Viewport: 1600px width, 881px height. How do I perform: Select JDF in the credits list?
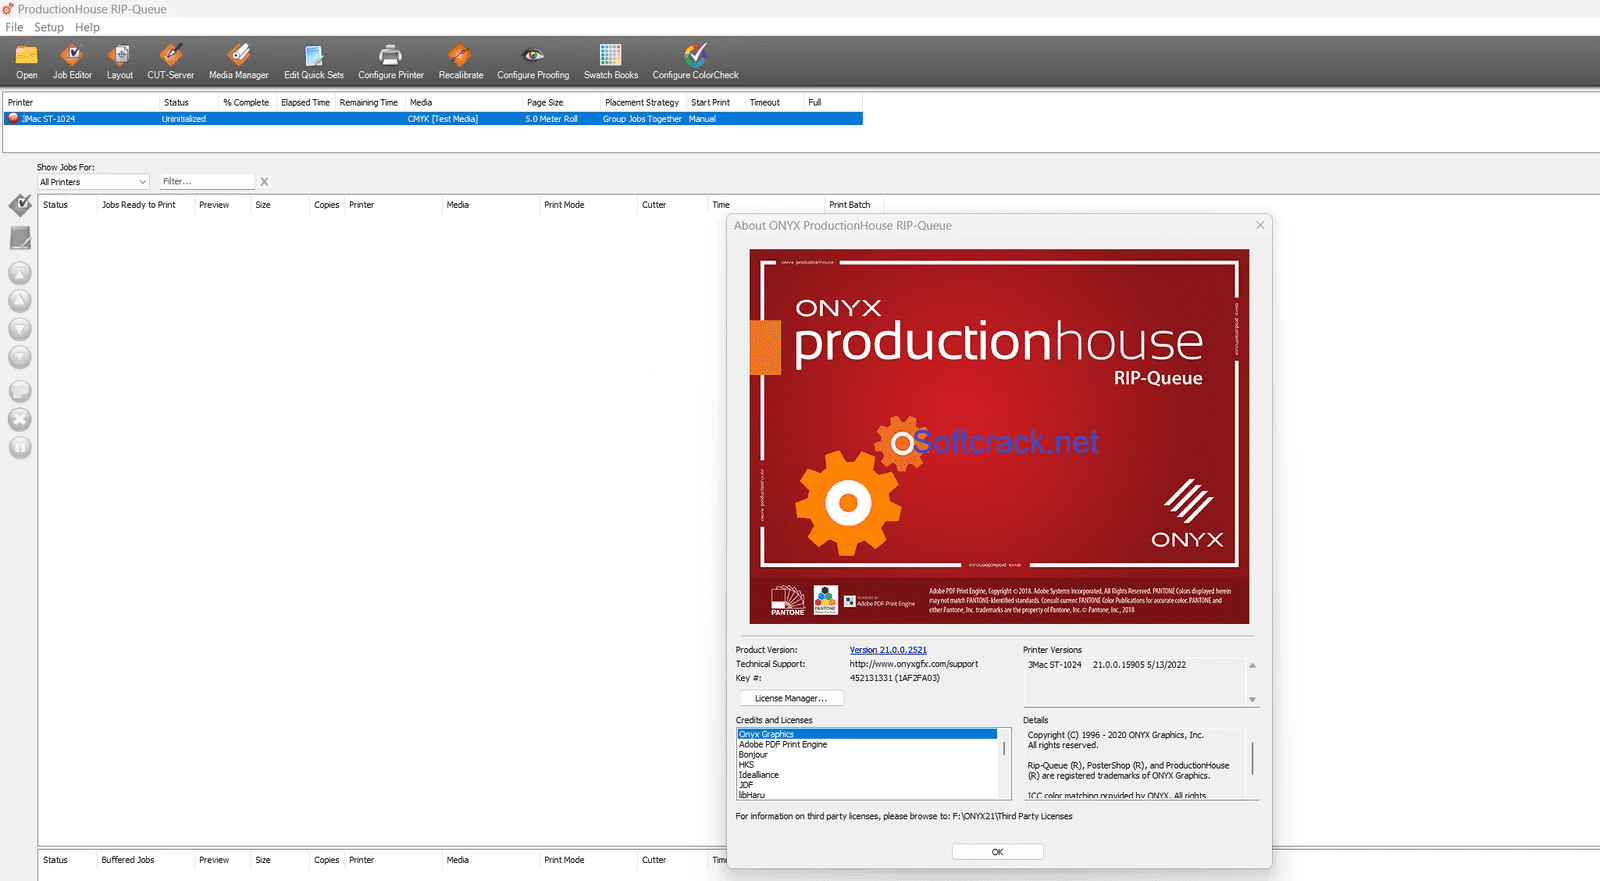click(746, 785)
